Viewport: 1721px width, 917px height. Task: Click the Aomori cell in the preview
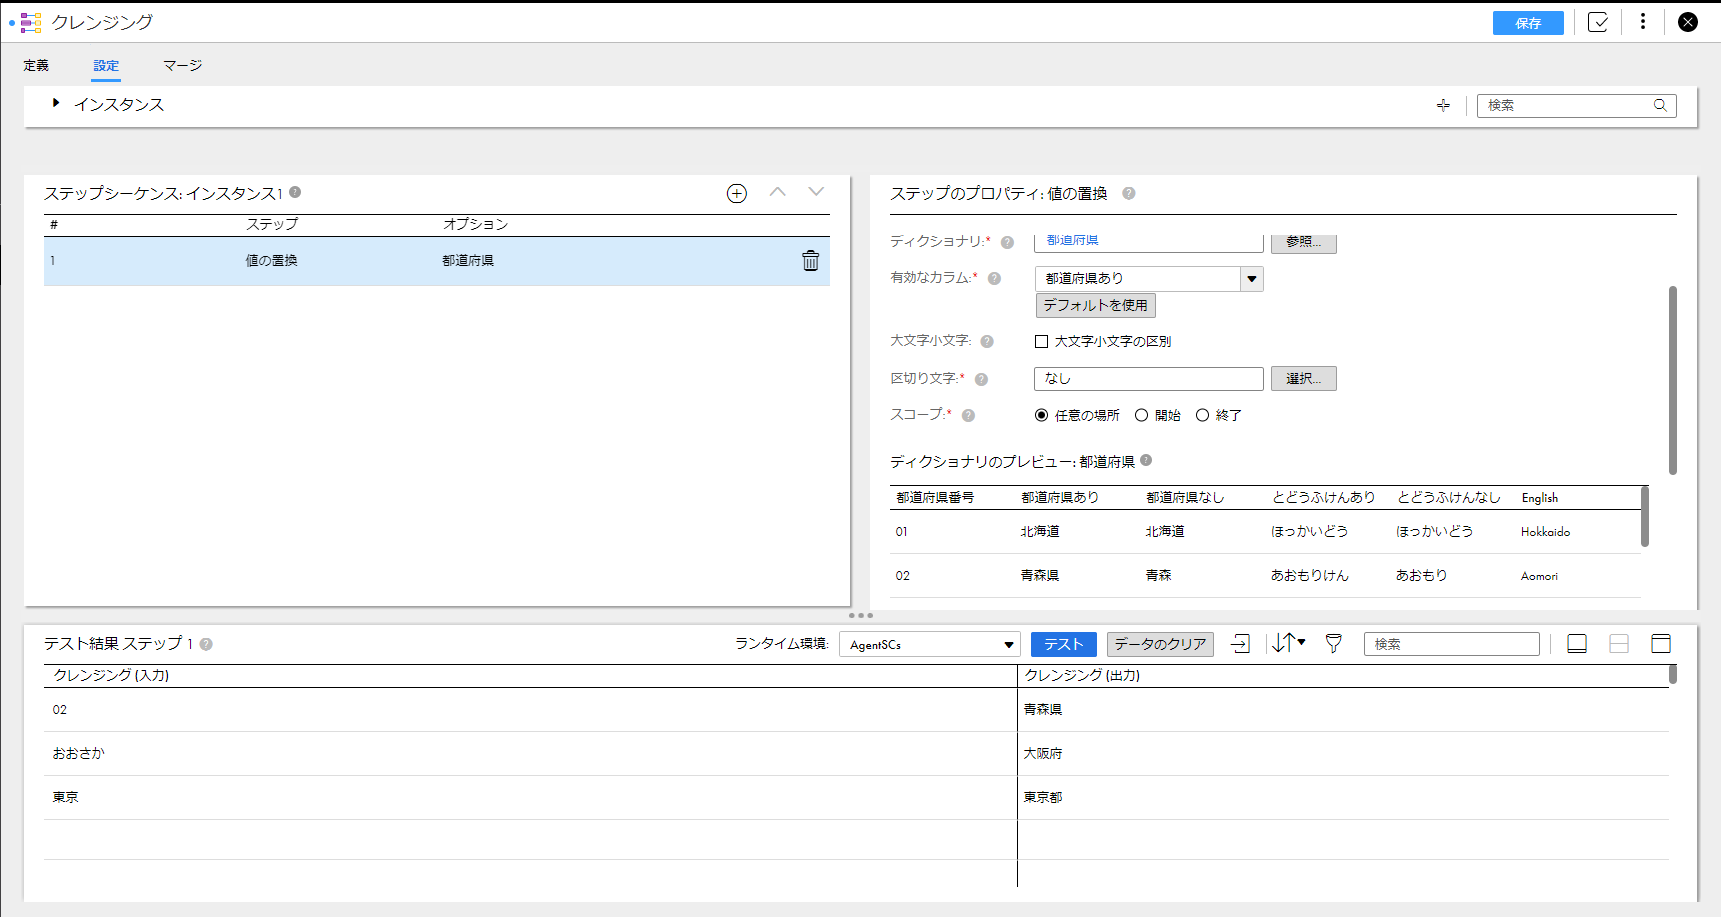point(1540,576)
